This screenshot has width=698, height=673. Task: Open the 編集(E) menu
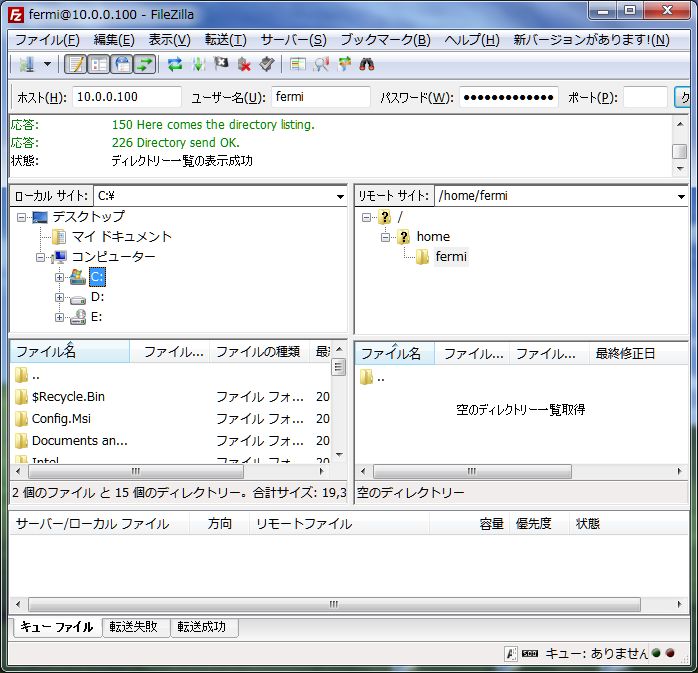(114, 40)
